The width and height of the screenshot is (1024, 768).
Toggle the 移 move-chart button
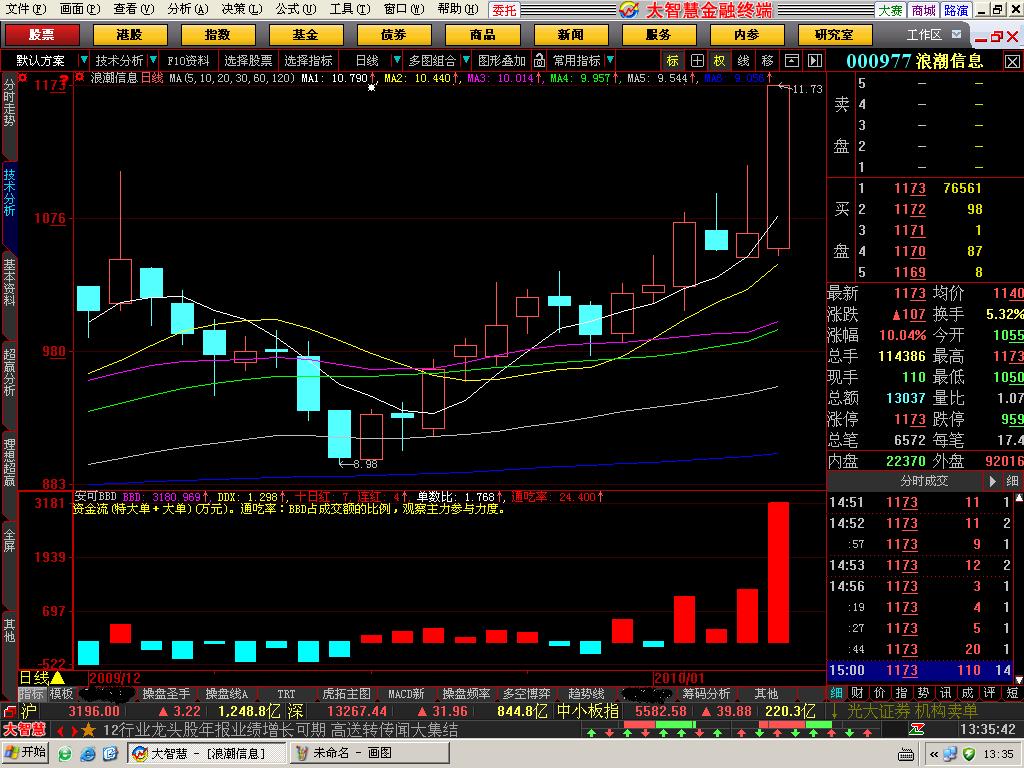[x=767, y=61]
